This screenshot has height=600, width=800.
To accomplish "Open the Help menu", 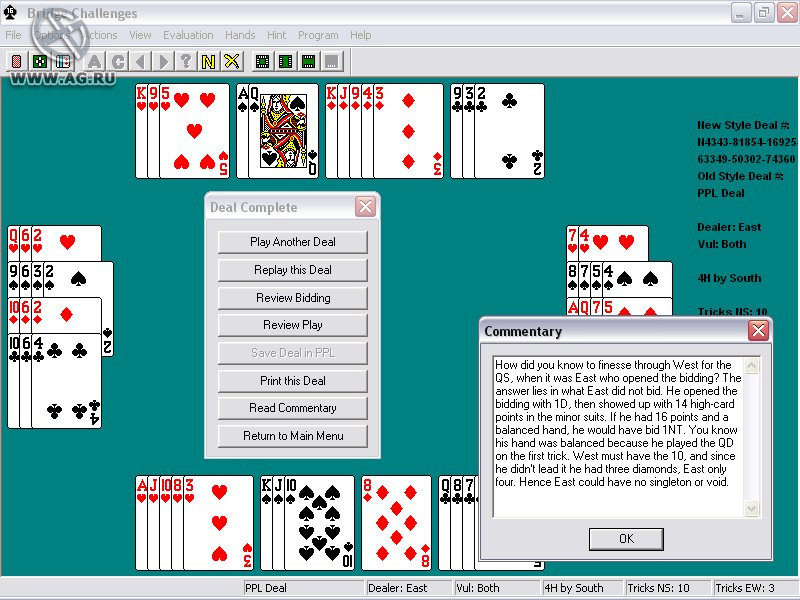I will (360, 35).
